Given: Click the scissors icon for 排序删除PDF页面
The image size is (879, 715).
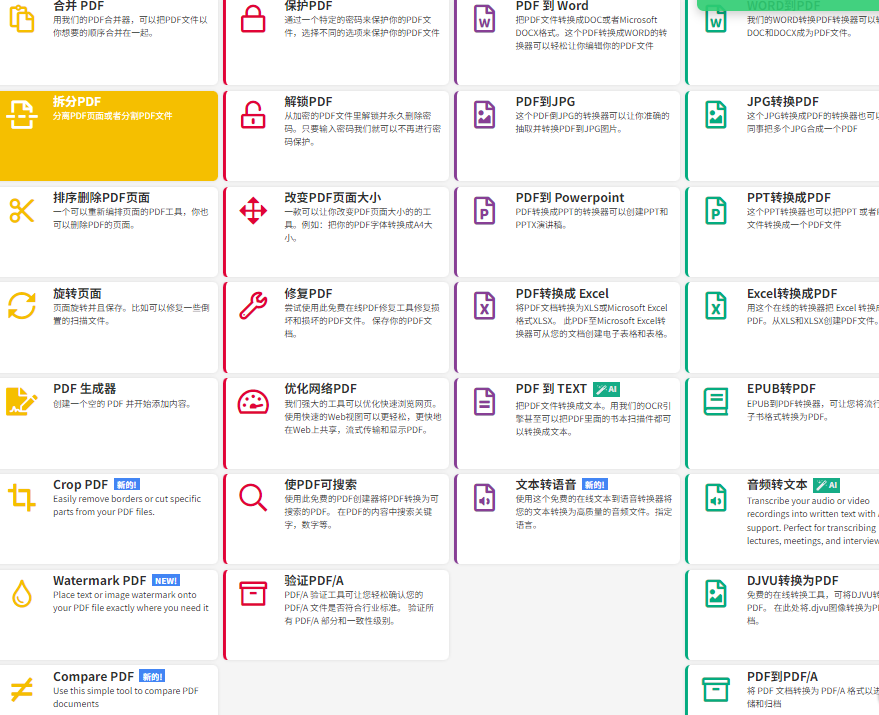Looking at the screenshot, I should [x=22, y=210].
